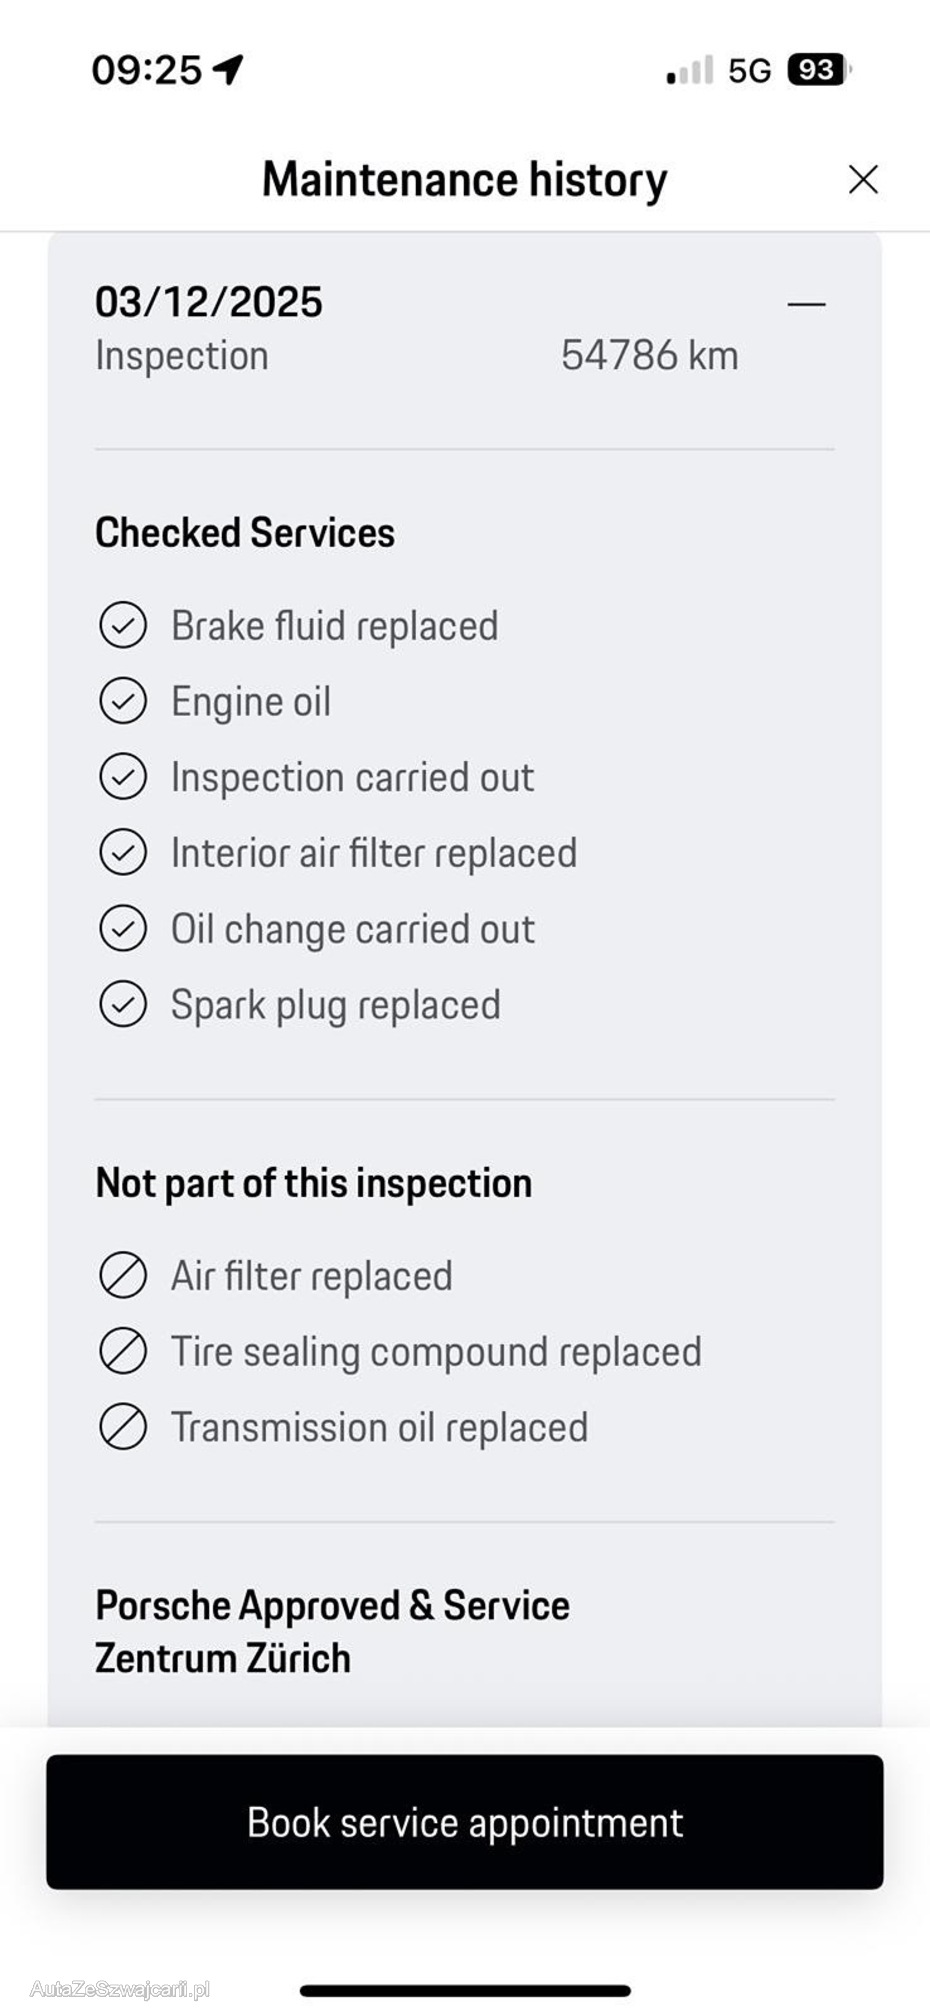Tap the Interior air filter replaced checkmark
The width and height of the screenshot is (930, 2016).
(123, 853)
